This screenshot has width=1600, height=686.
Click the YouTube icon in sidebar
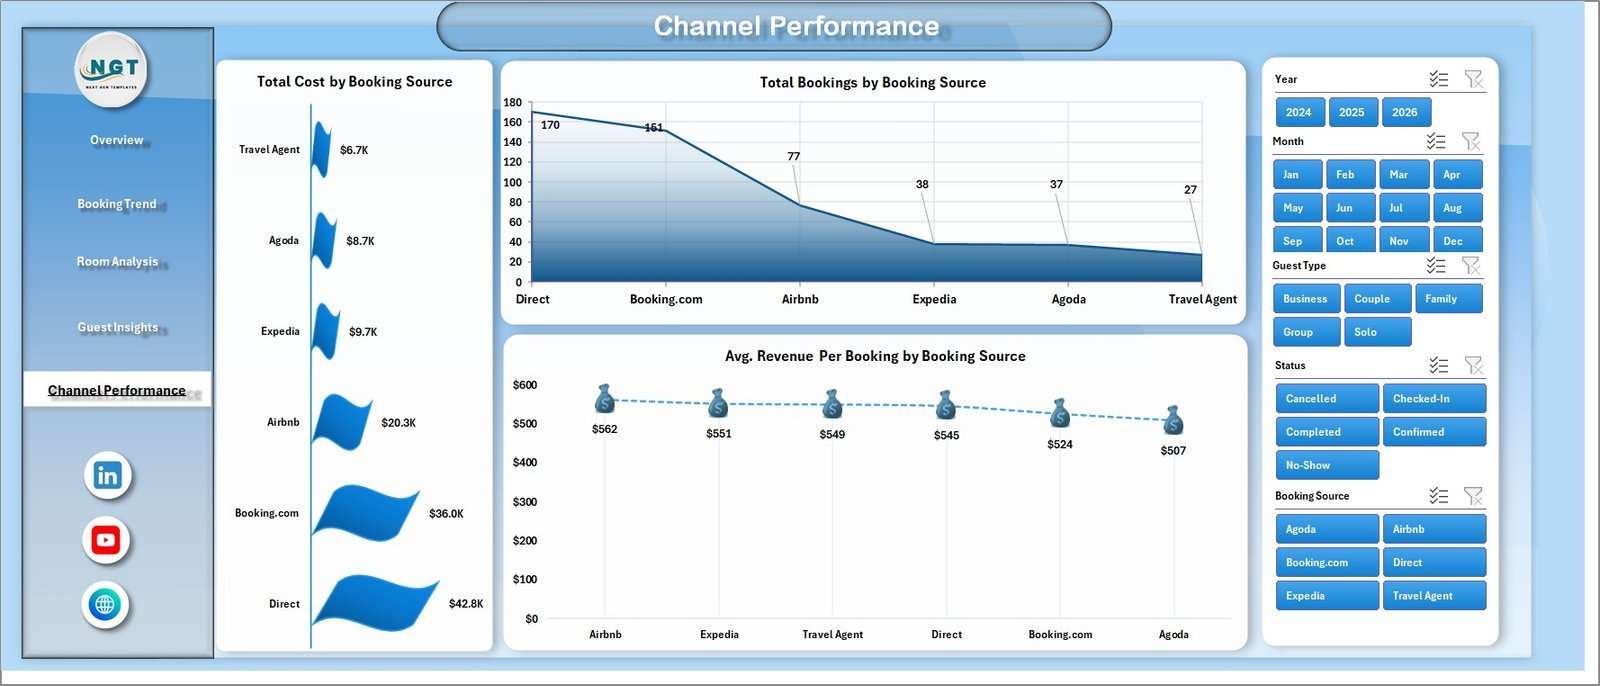pyautogui.click(x=105, y=540)
